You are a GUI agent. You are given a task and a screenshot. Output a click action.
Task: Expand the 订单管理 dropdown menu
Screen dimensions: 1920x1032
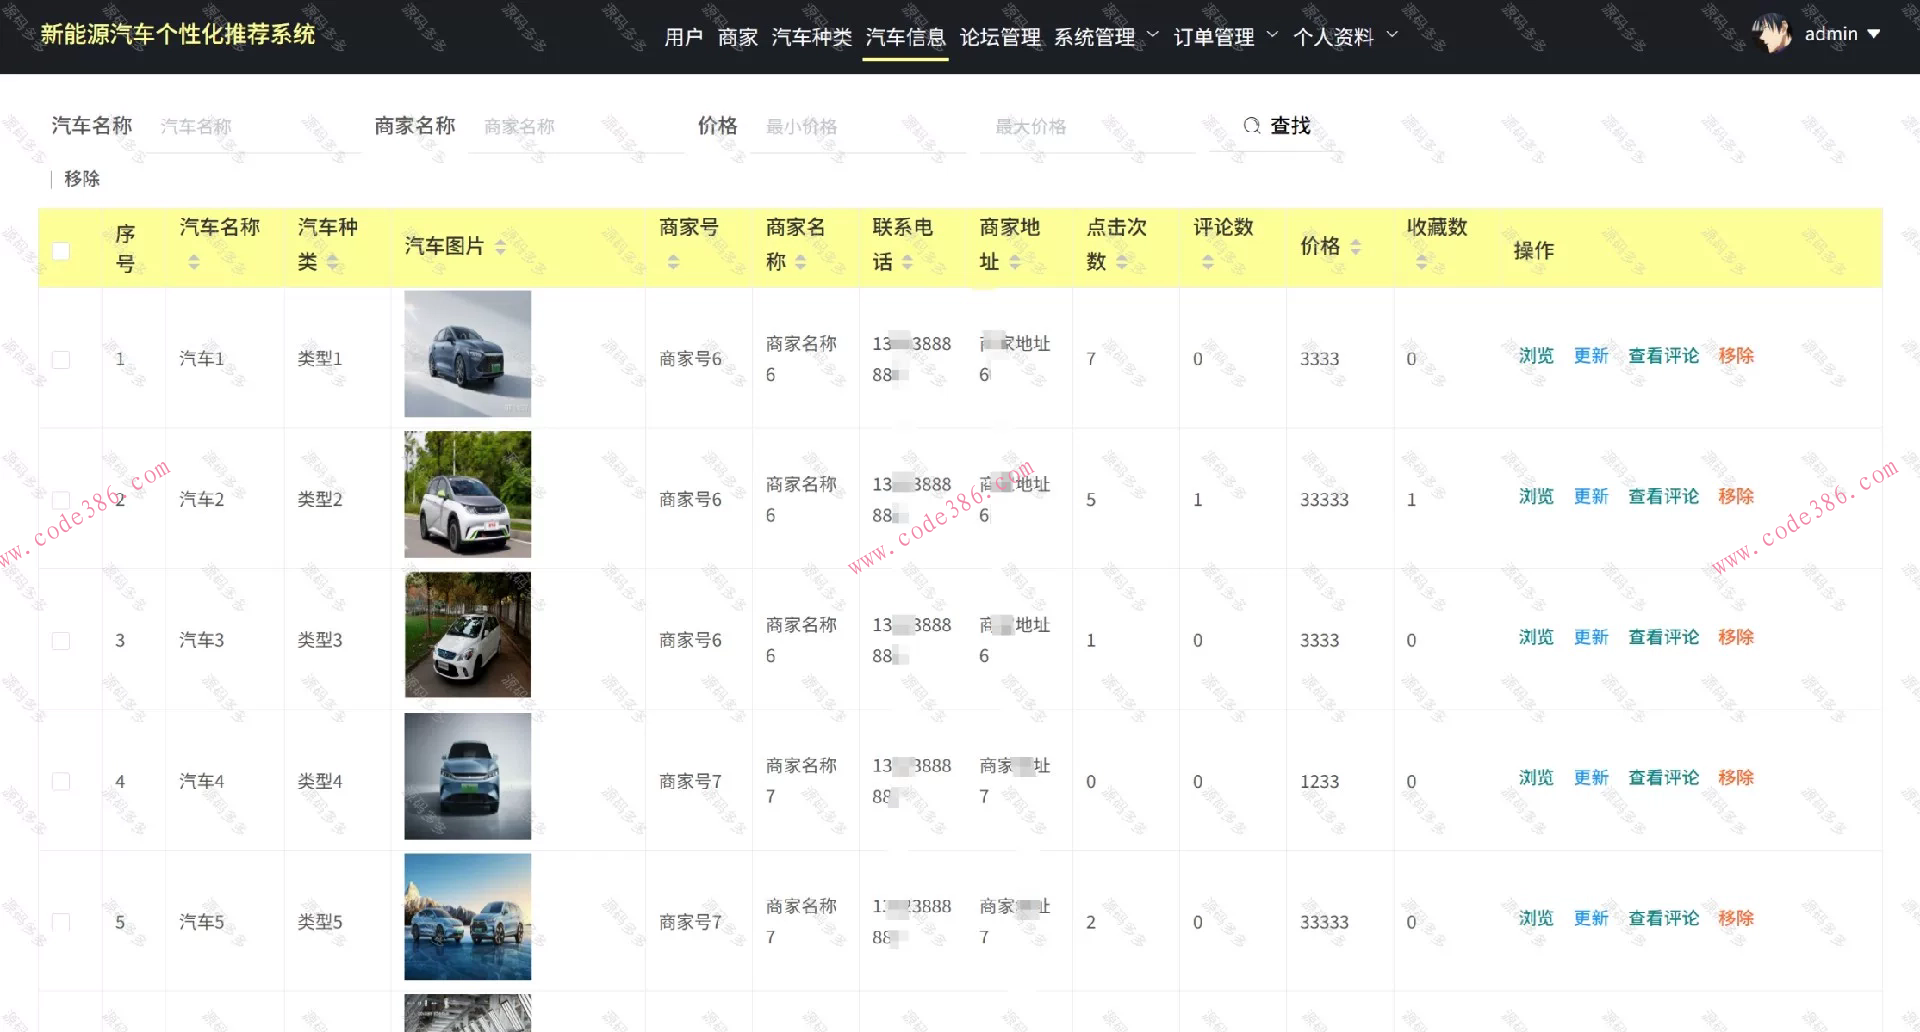[x=1214, y=37]
